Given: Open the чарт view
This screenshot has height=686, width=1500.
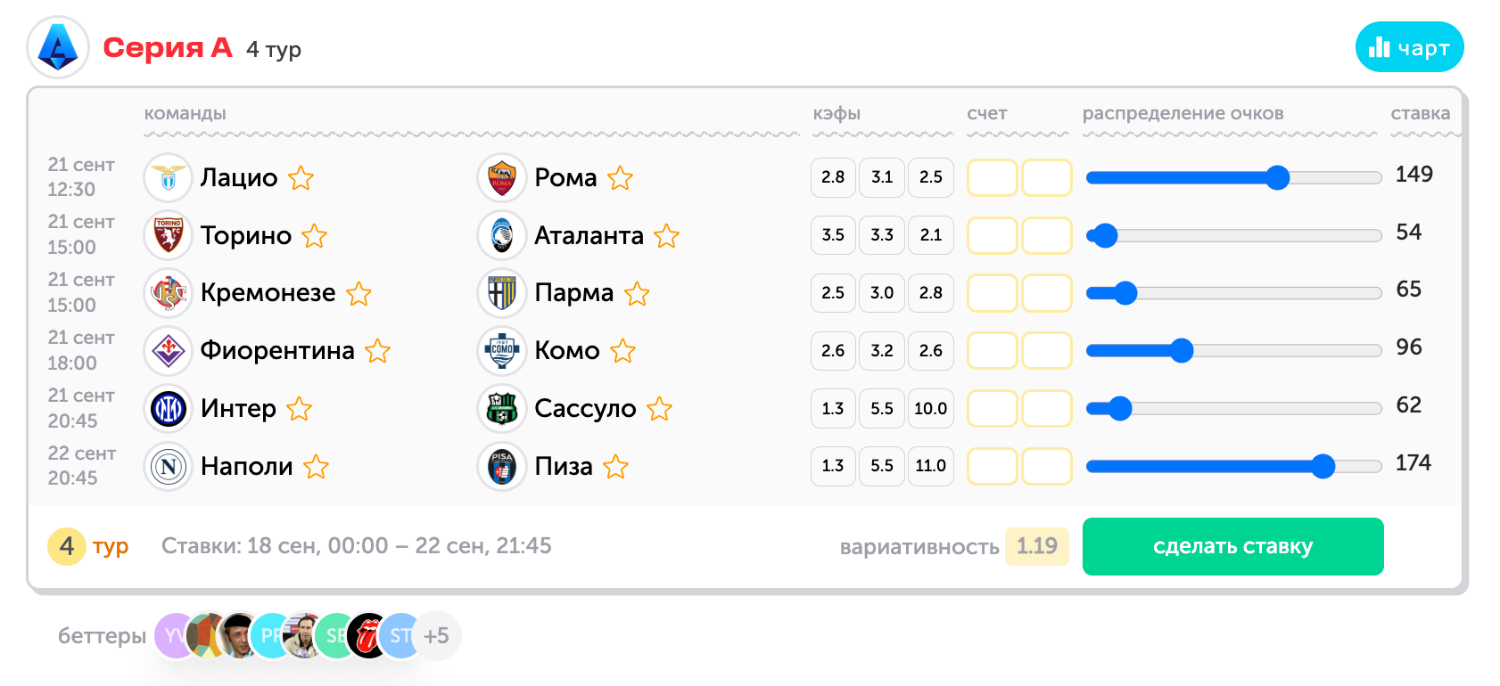Looking at the screenshot, I should click(1409, 48).
